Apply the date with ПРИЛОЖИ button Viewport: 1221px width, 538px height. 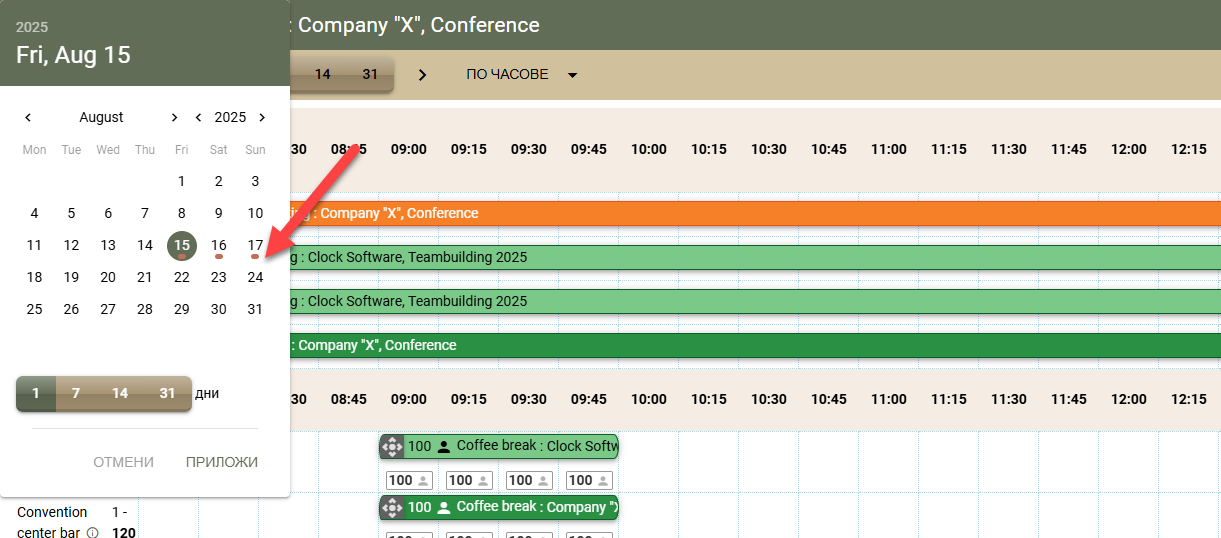pos(222,462)
